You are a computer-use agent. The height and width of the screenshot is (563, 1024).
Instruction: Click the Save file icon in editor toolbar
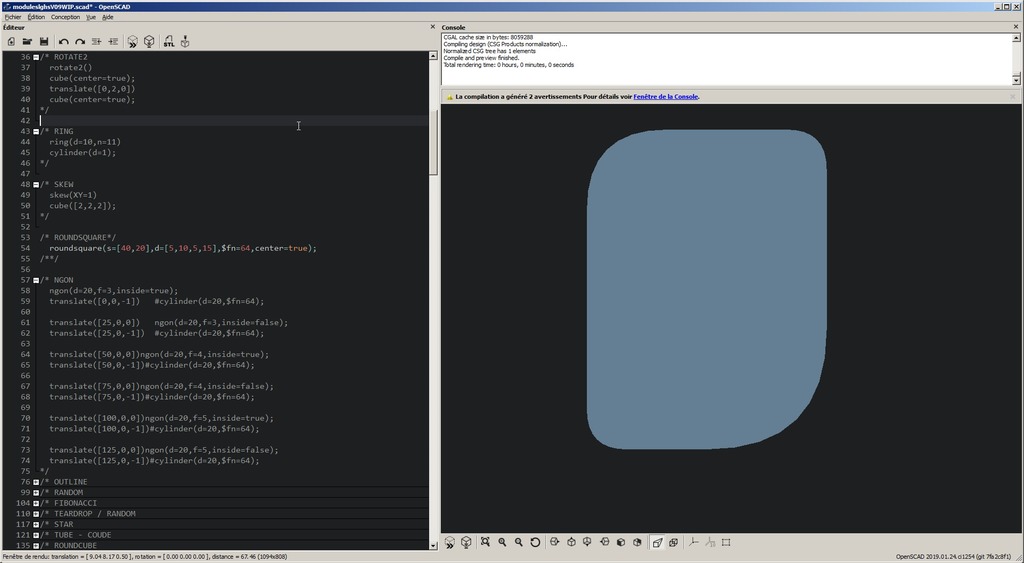point(44,42)
